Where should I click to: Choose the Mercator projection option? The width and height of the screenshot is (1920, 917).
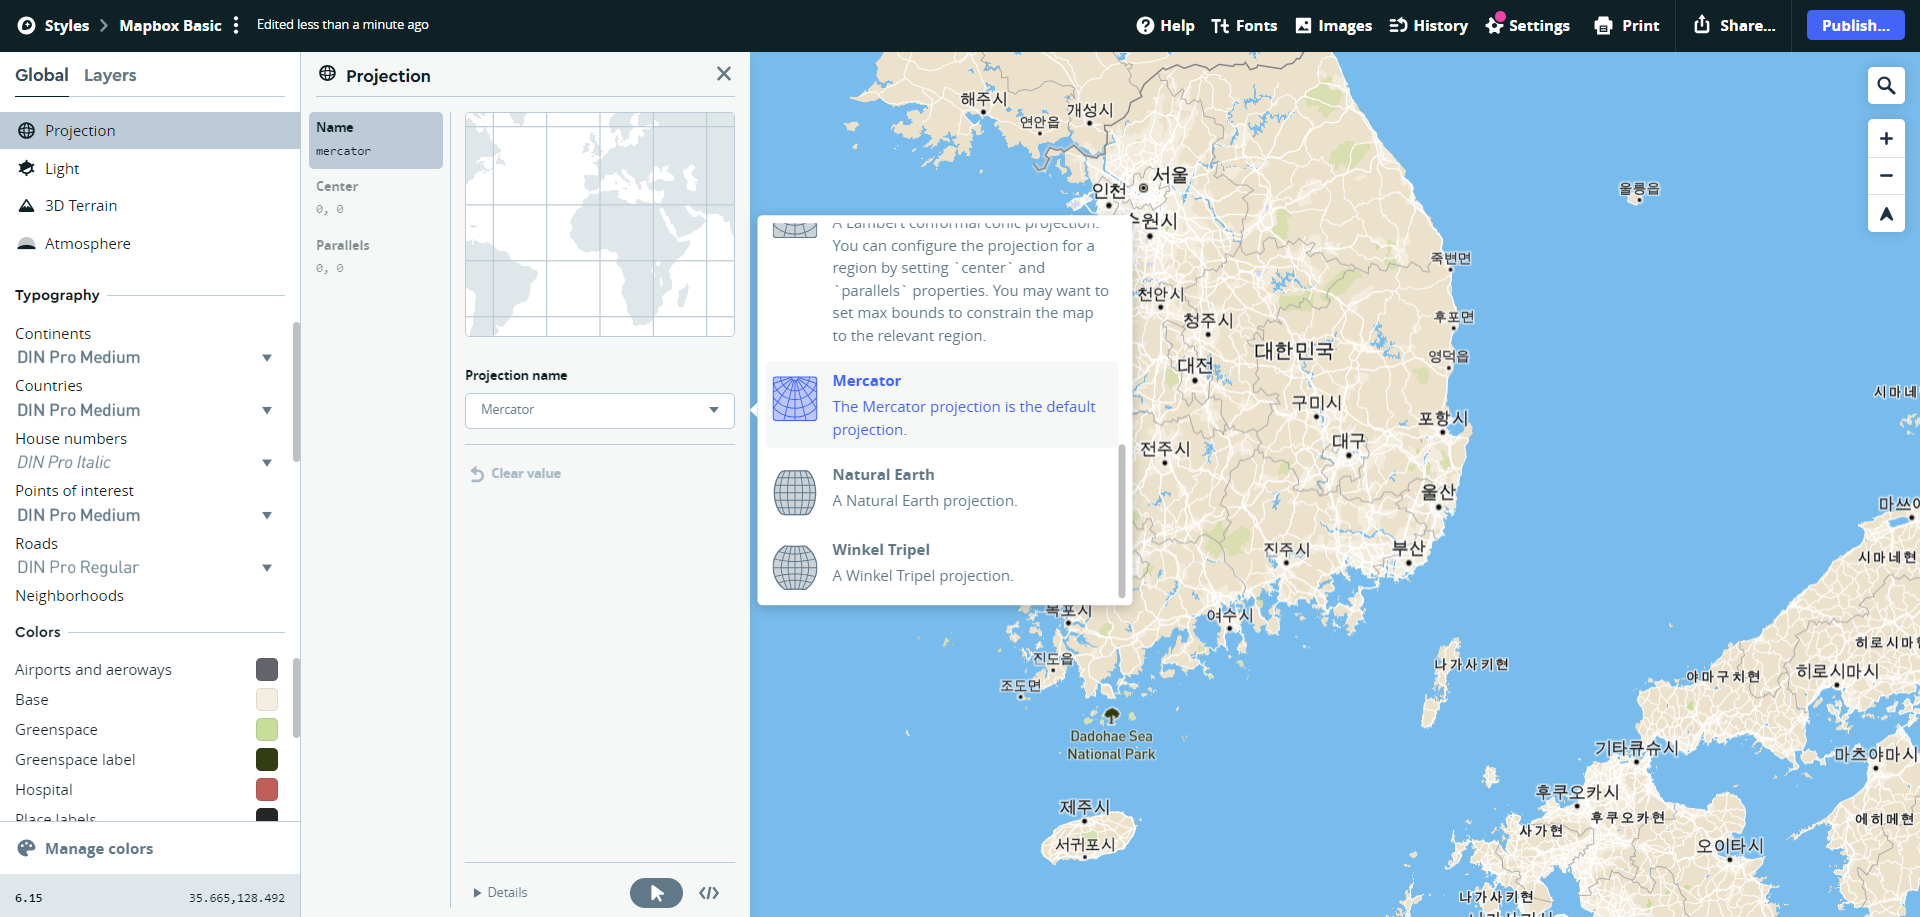click(941, 405)
